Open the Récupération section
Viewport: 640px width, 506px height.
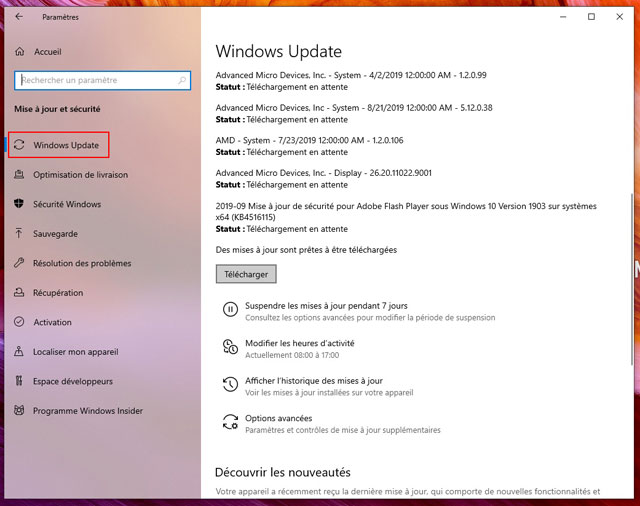(58, 293)
